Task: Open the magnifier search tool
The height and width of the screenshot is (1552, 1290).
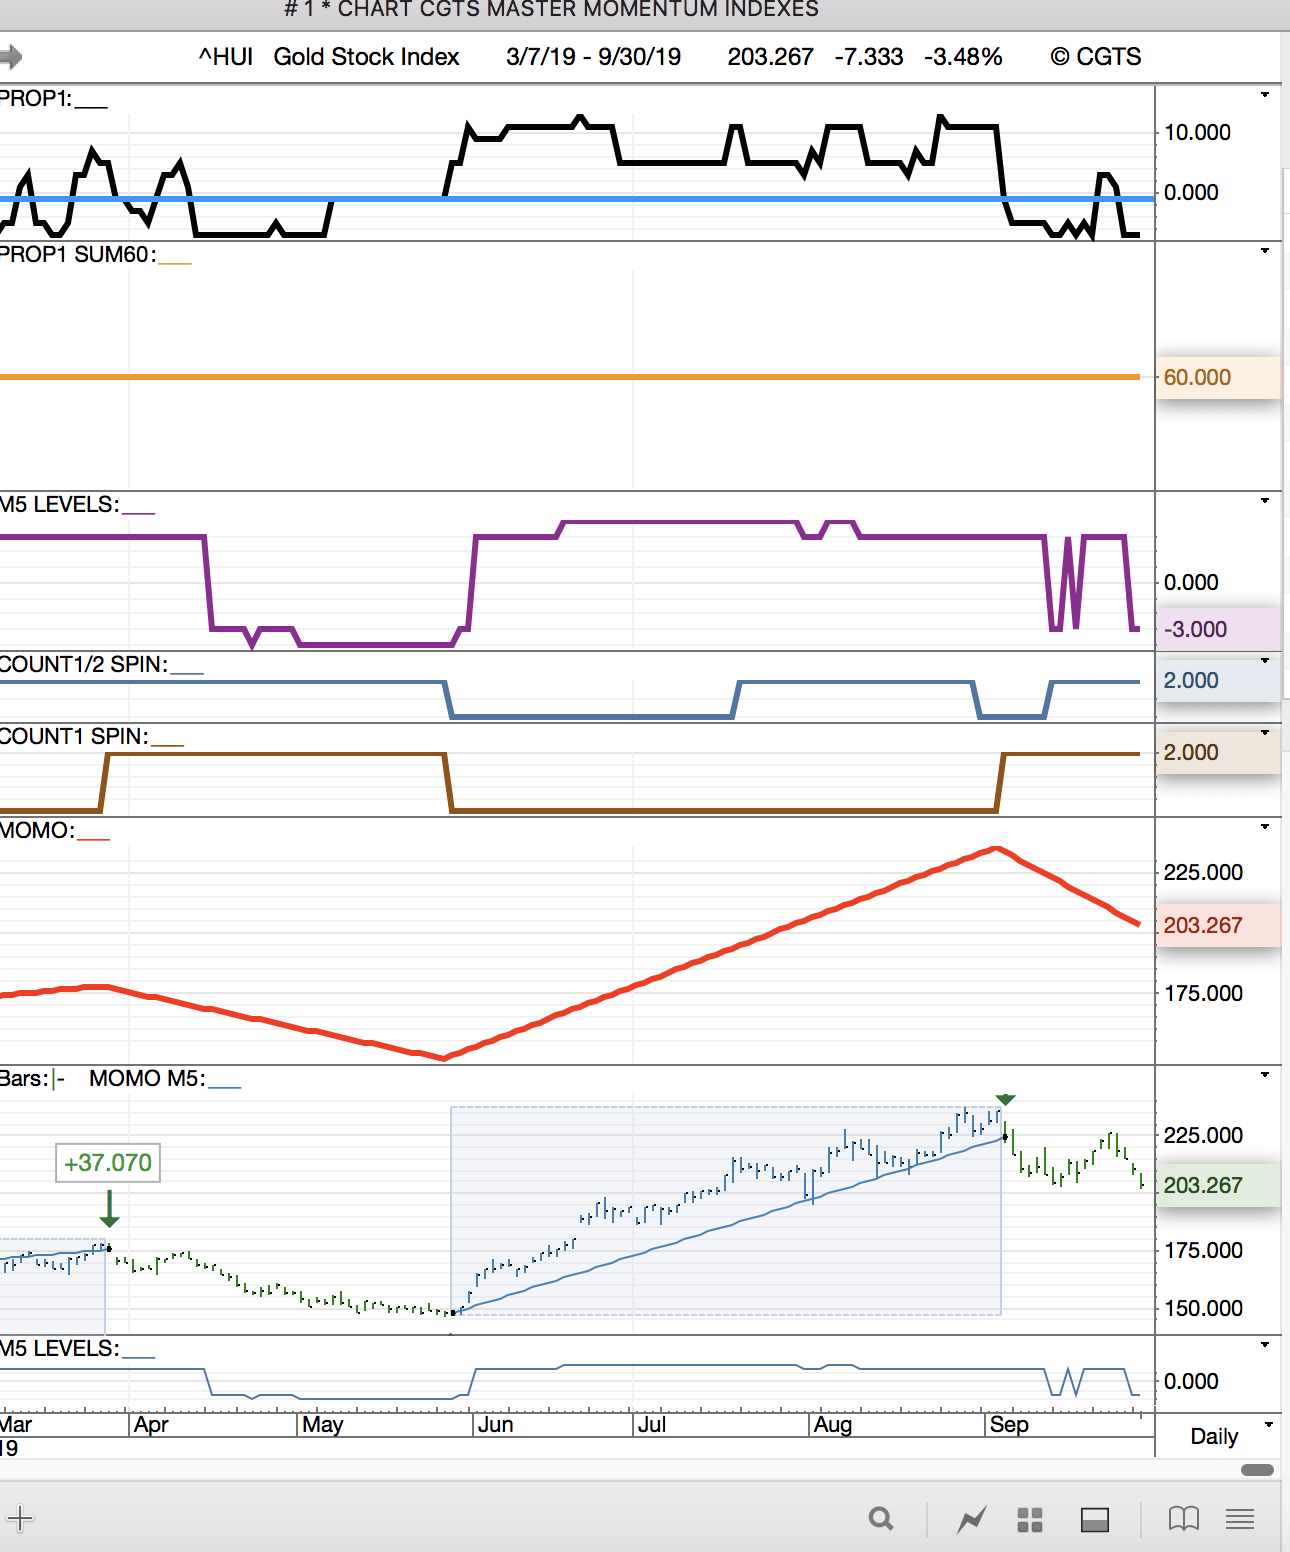Action: [881, 1519]
